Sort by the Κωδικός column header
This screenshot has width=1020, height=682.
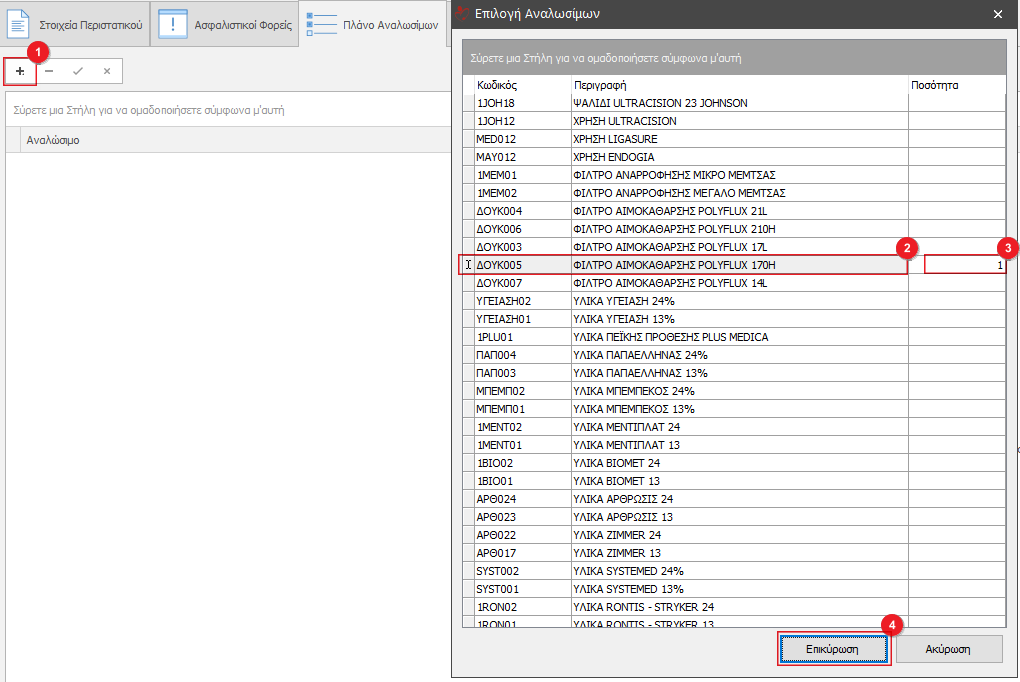[x=522, y=85]
